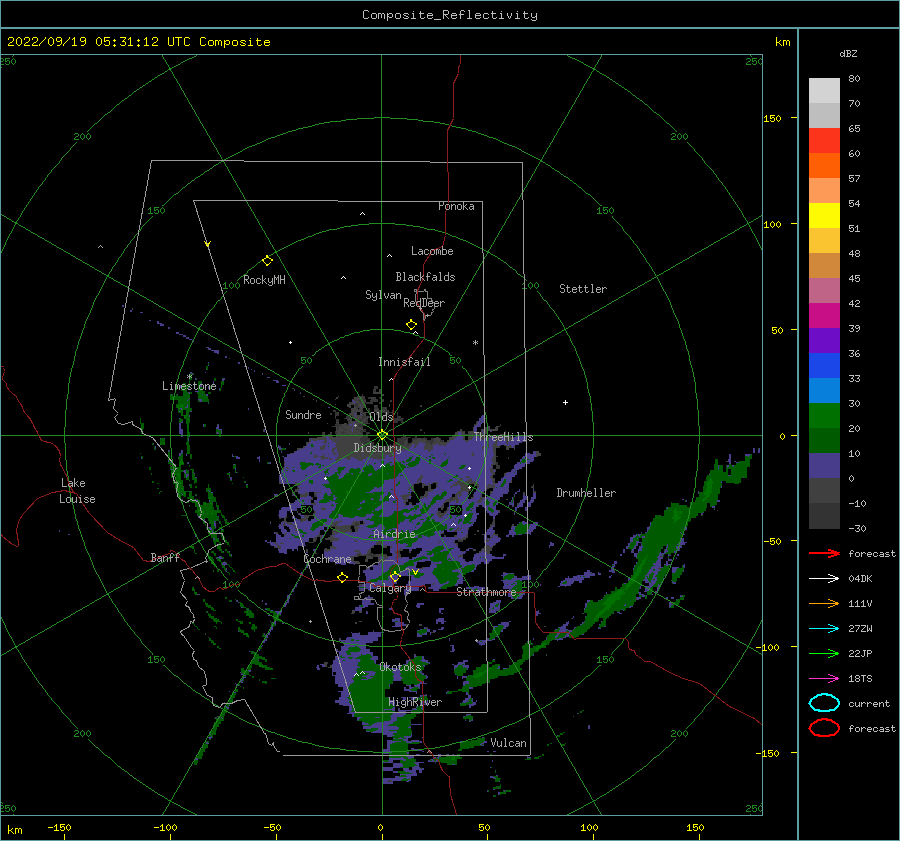Click the yellow diamond marker at radar center
This screenshot has width=900, height=841.
382,435
